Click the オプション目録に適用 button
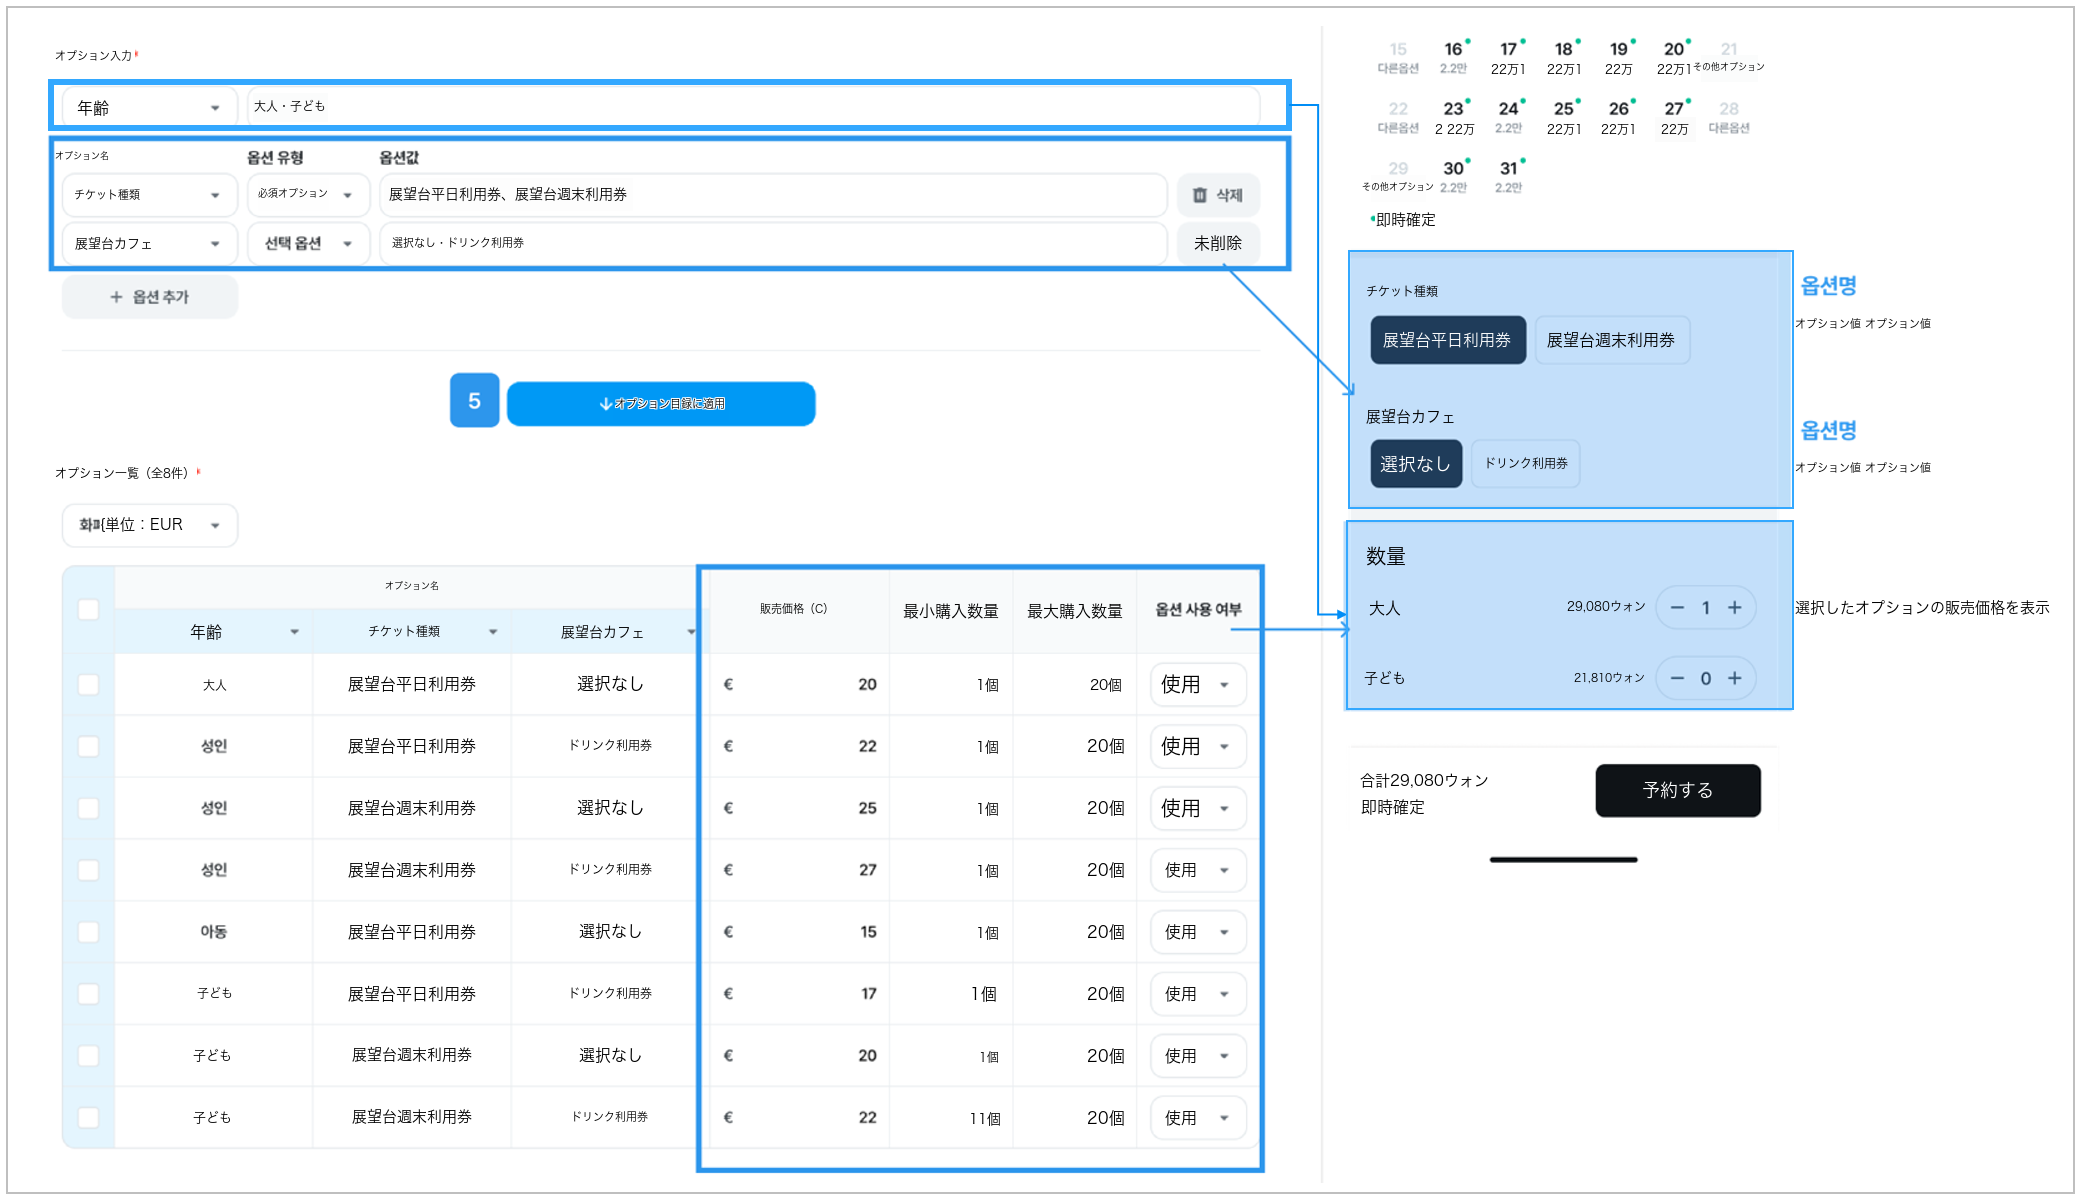The width and height of the screenshot is (2080, 1200). click(661, 404)
